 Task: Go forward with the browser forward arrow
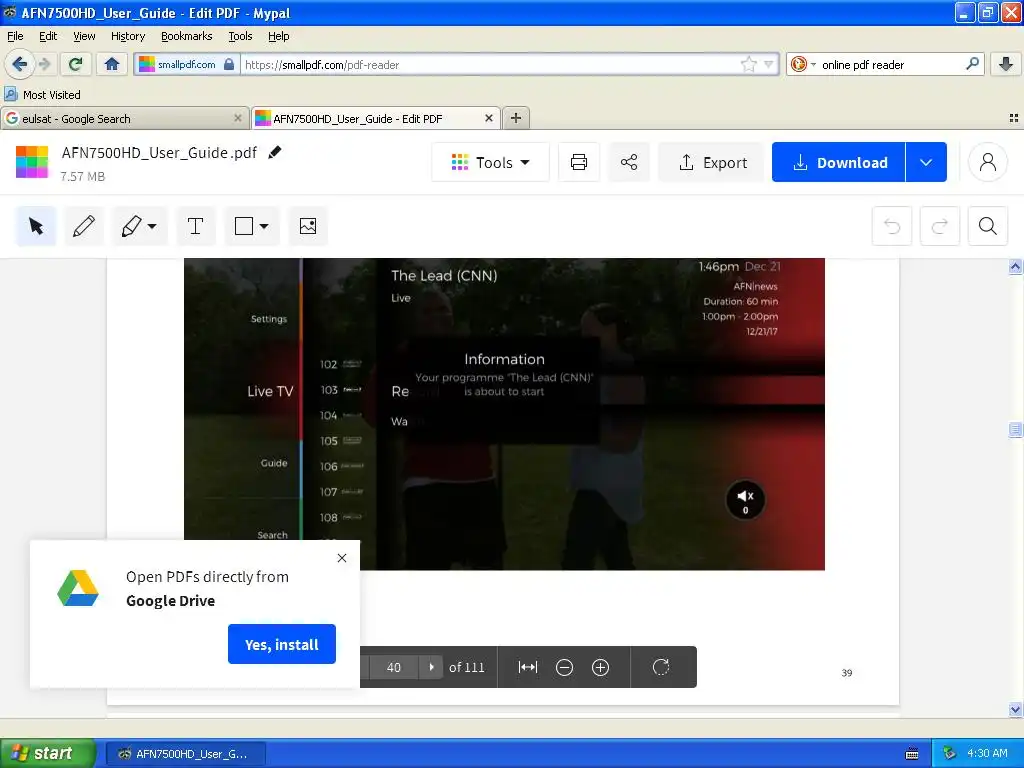click(x=45, y=64)
